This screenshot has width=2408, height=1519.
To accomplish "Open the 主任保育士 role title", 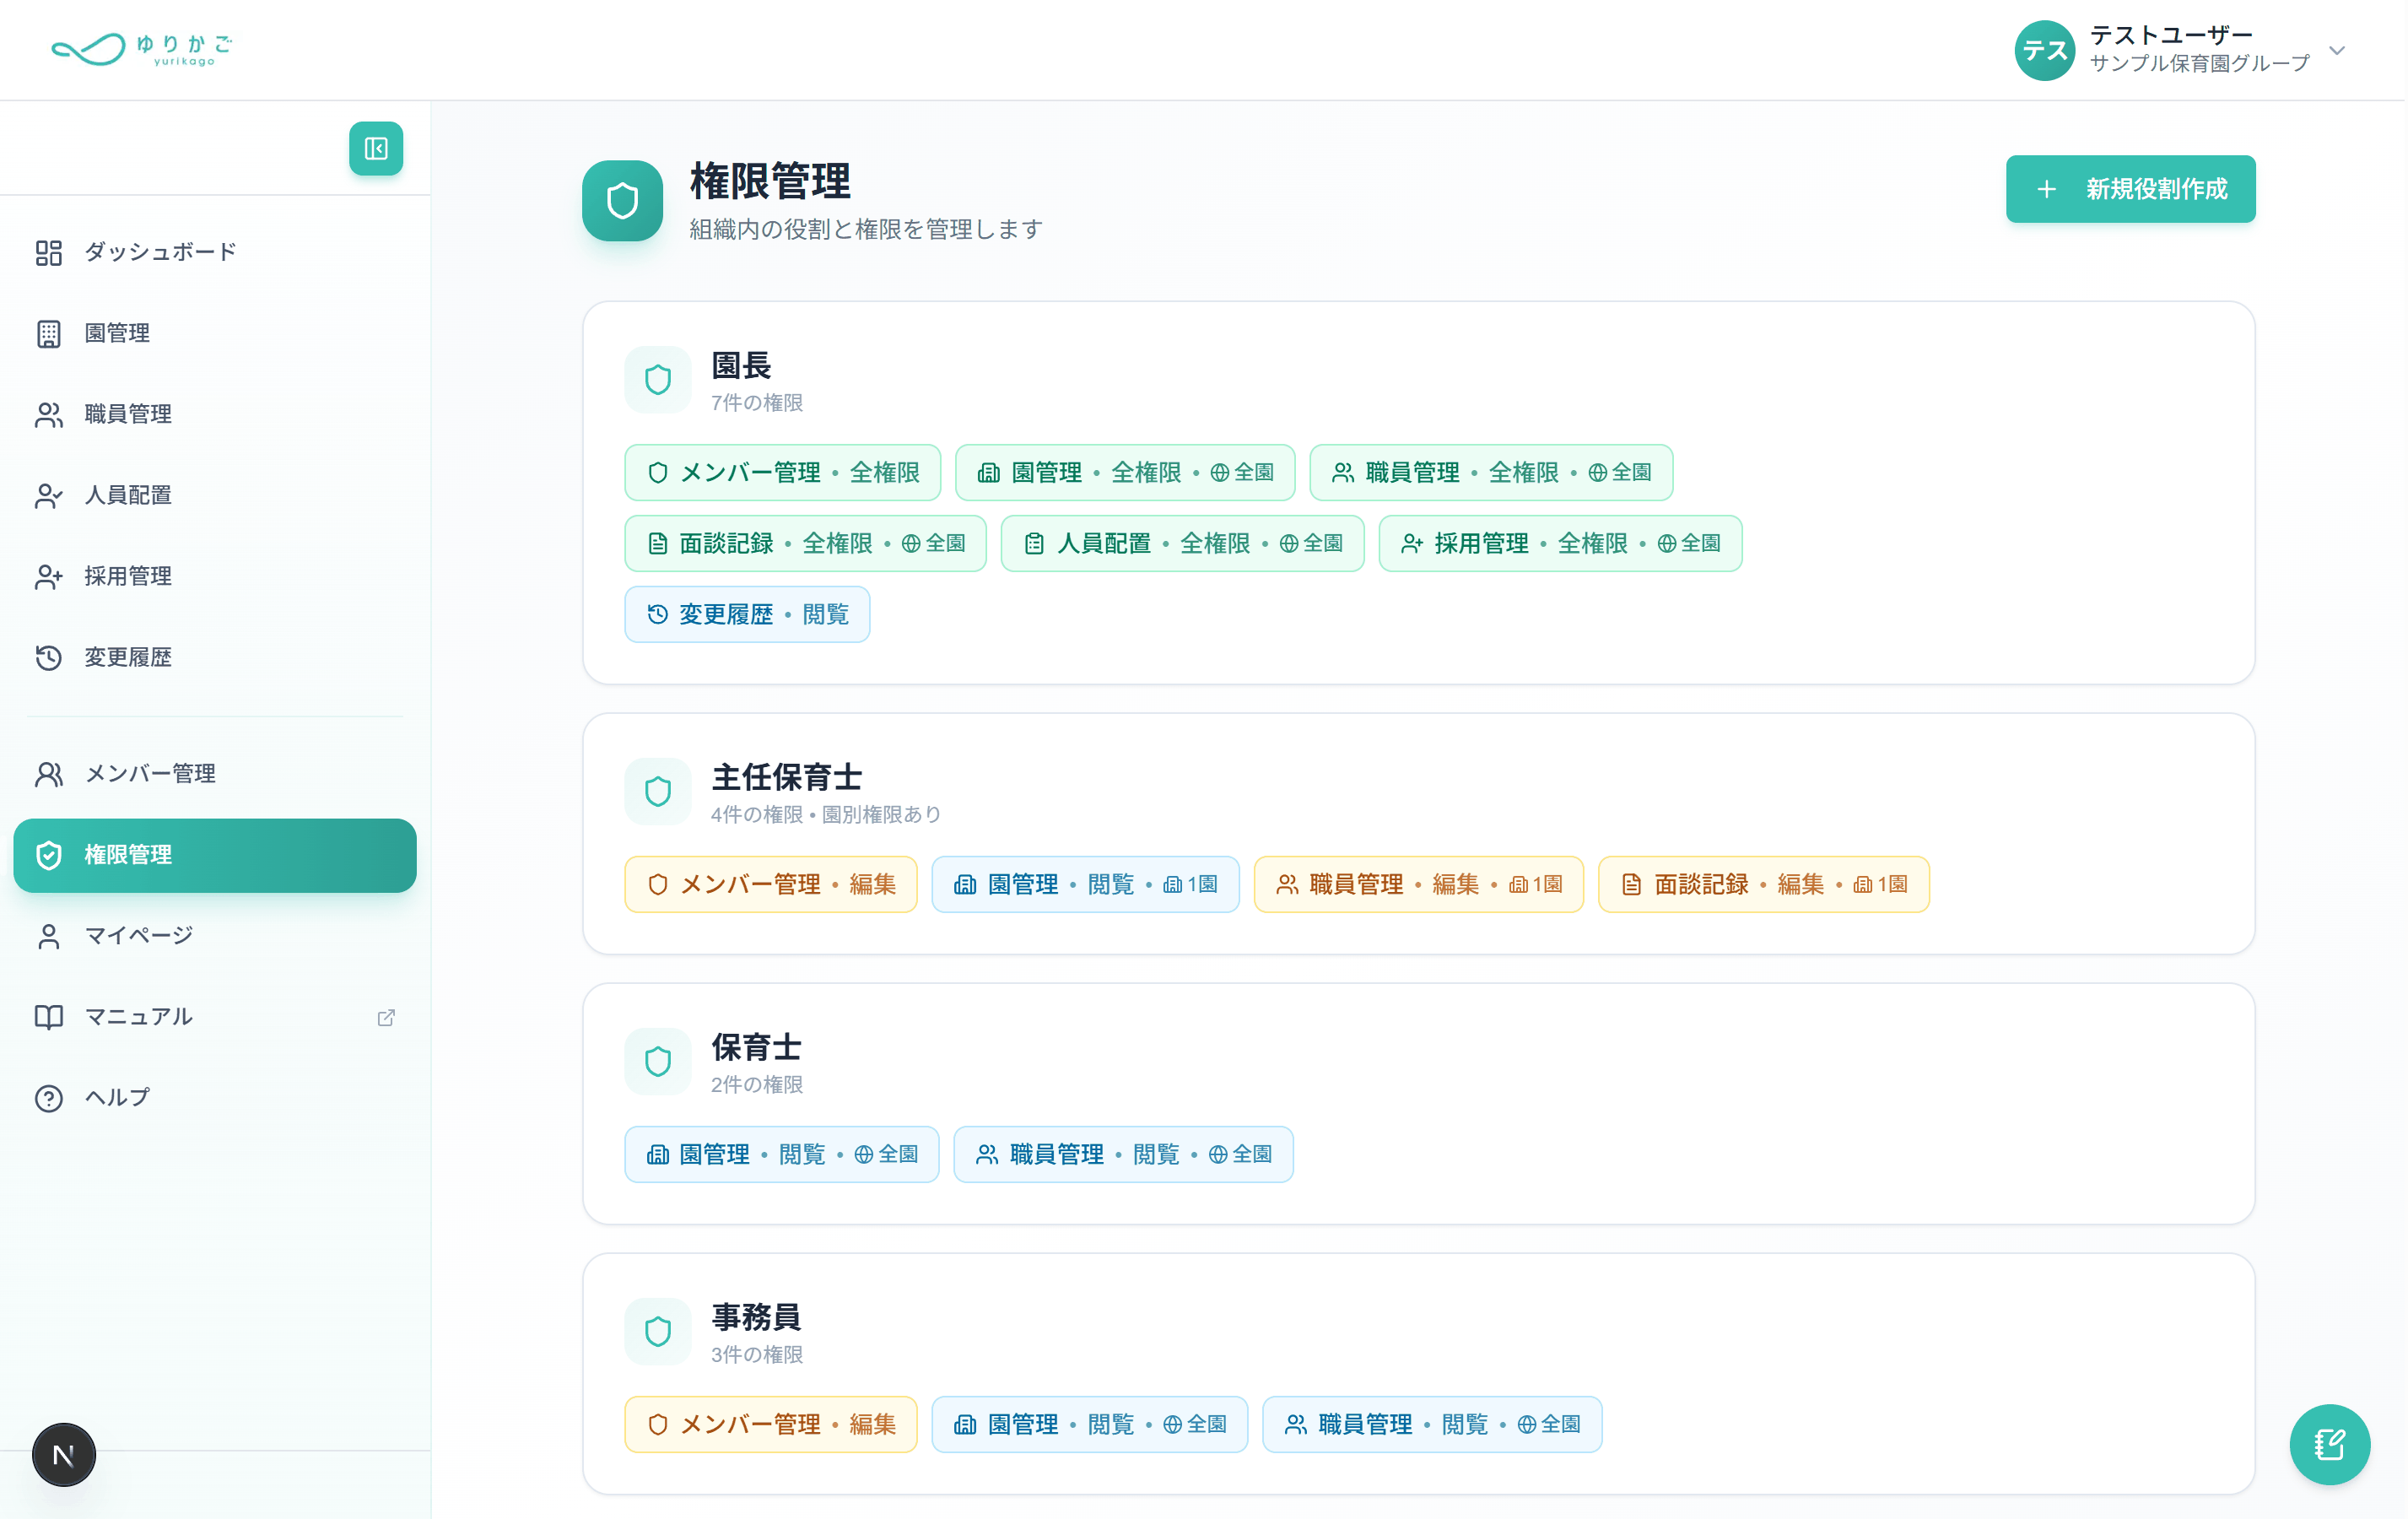I will pyautogui.click(x=786, y=777).
